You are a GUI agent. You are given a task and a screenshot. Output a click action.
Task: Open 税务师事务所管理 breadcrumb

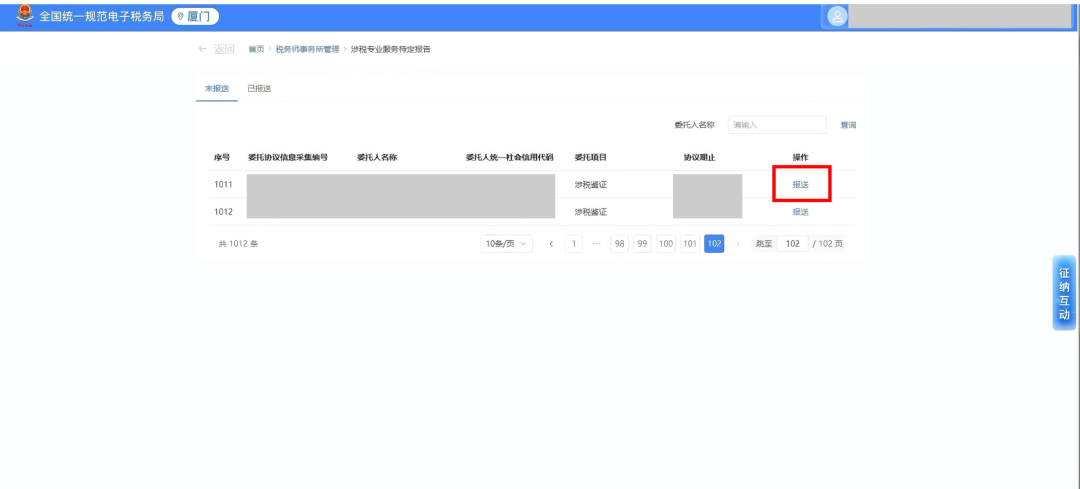[307, 50]
